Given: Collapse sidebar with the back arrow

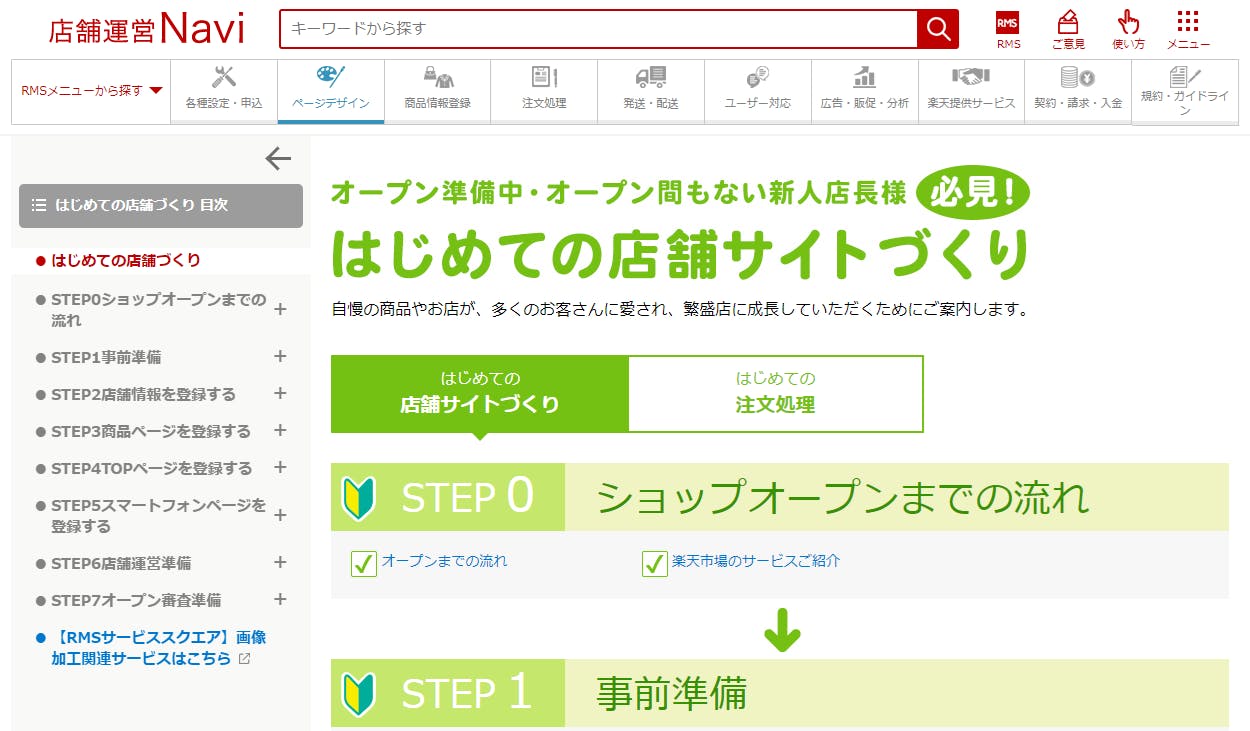Looking at the screenshot, I should click(277, 158).
